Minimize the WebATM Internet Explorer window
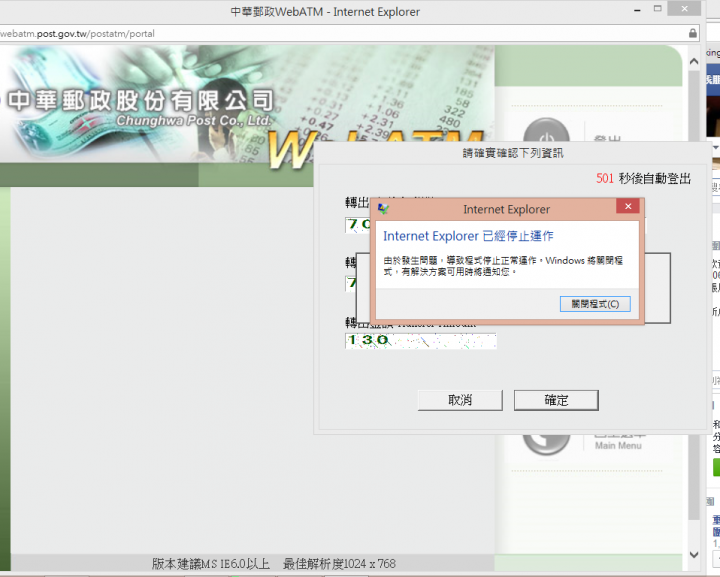 click(637, 10)
